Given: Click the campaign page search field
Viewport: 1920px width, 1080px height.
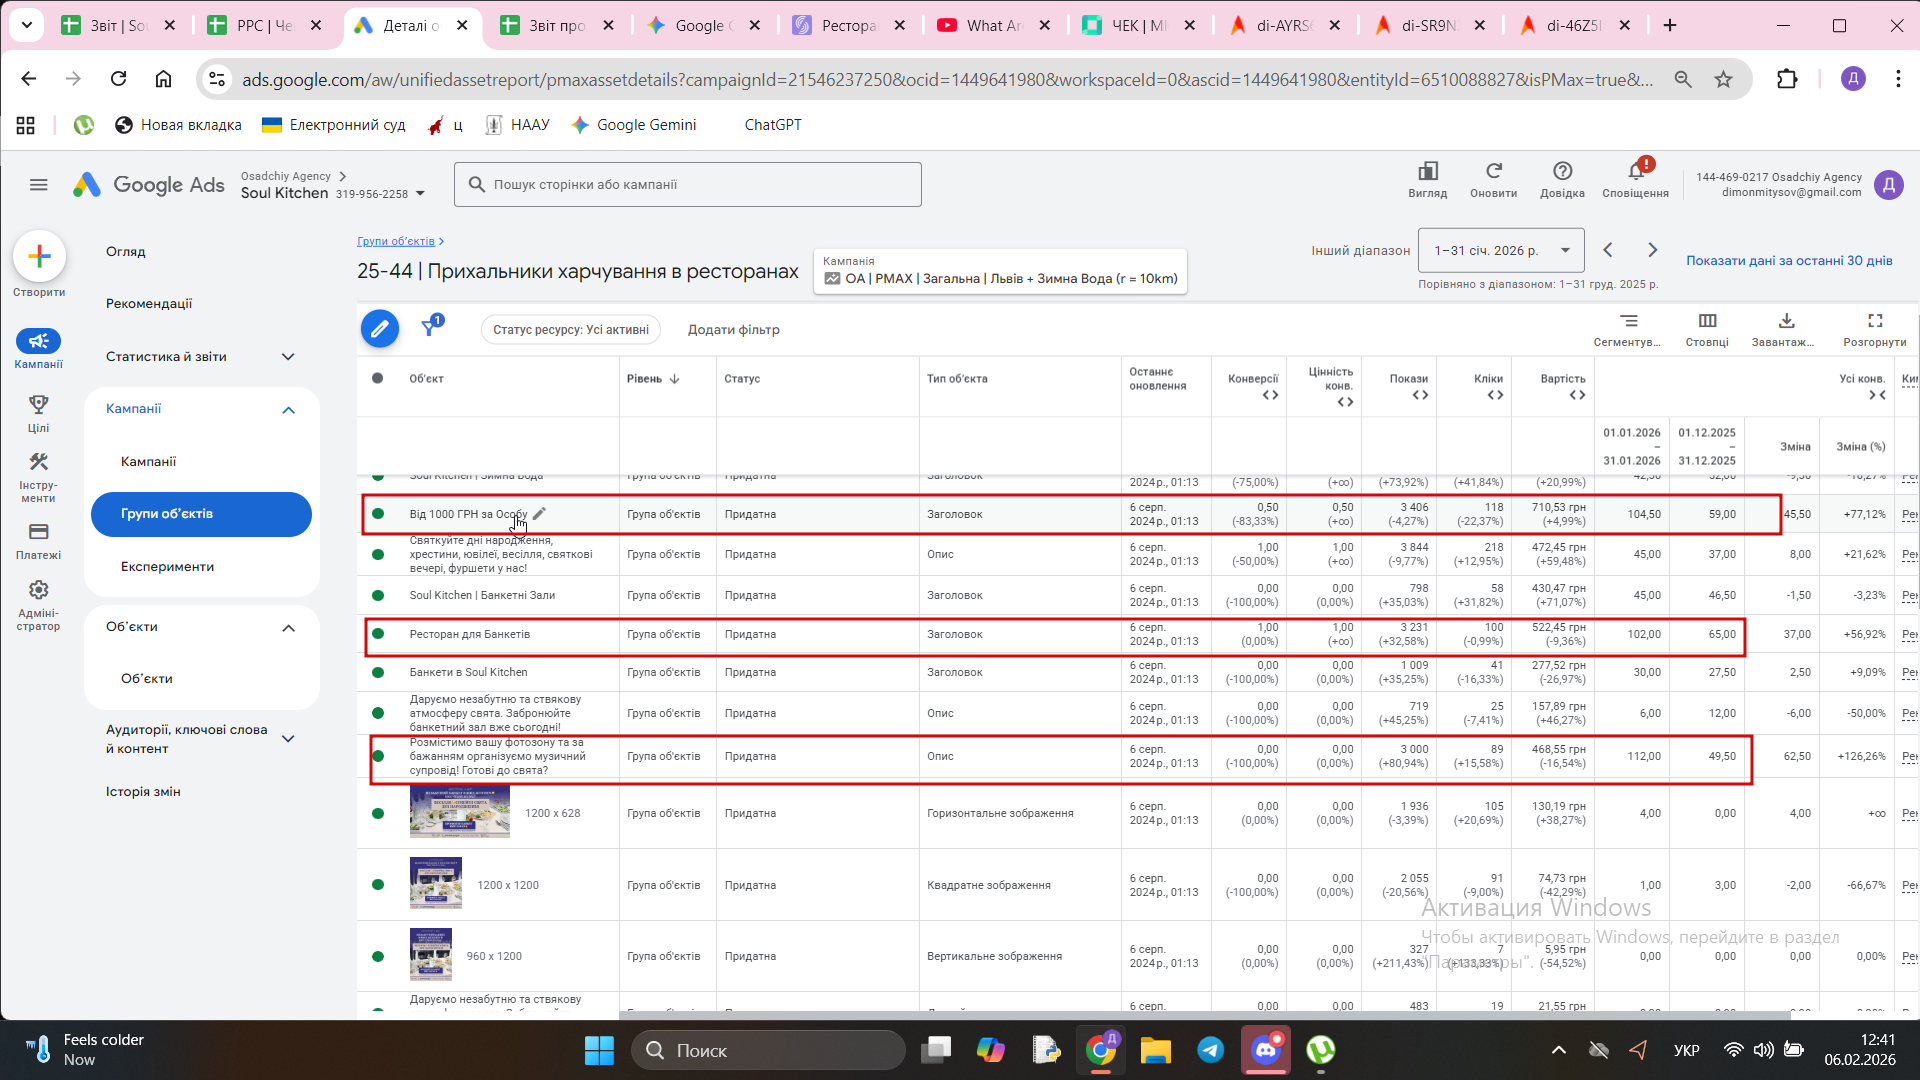Looking at the screenshot, I should click(x=688, y=185).
